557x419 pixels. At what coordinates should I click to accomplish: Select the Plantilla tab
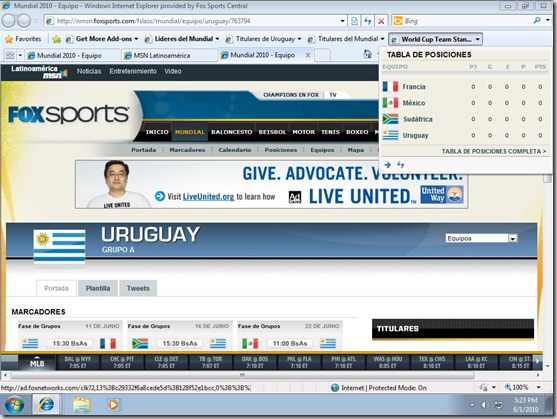click(x=98, y=288)
